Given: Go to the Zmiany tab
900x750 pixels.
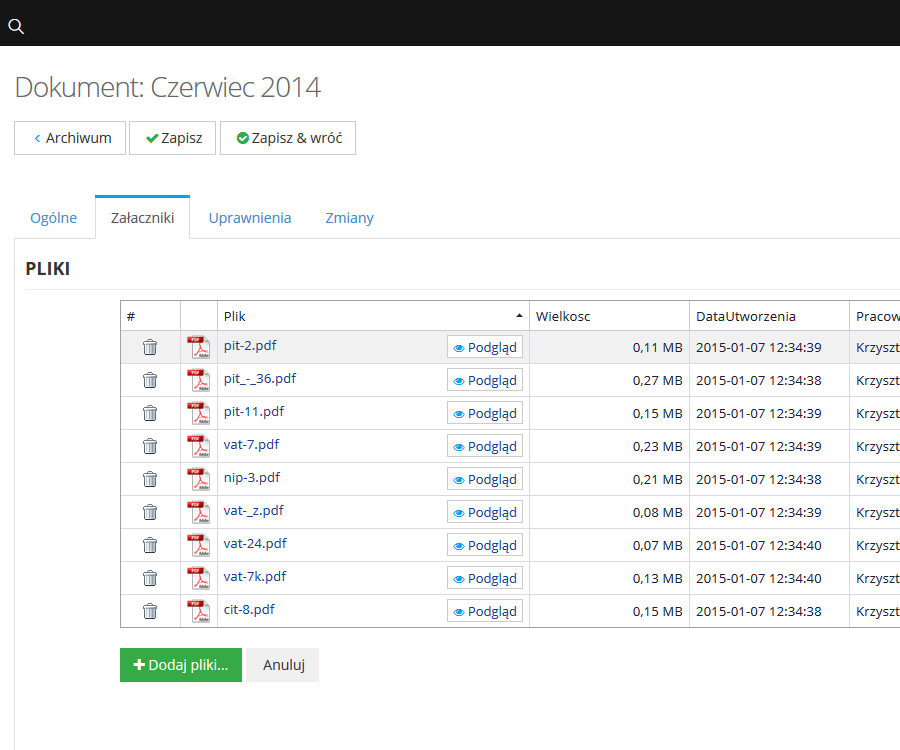Looking at the screenshot, I should tap(350, 218).
